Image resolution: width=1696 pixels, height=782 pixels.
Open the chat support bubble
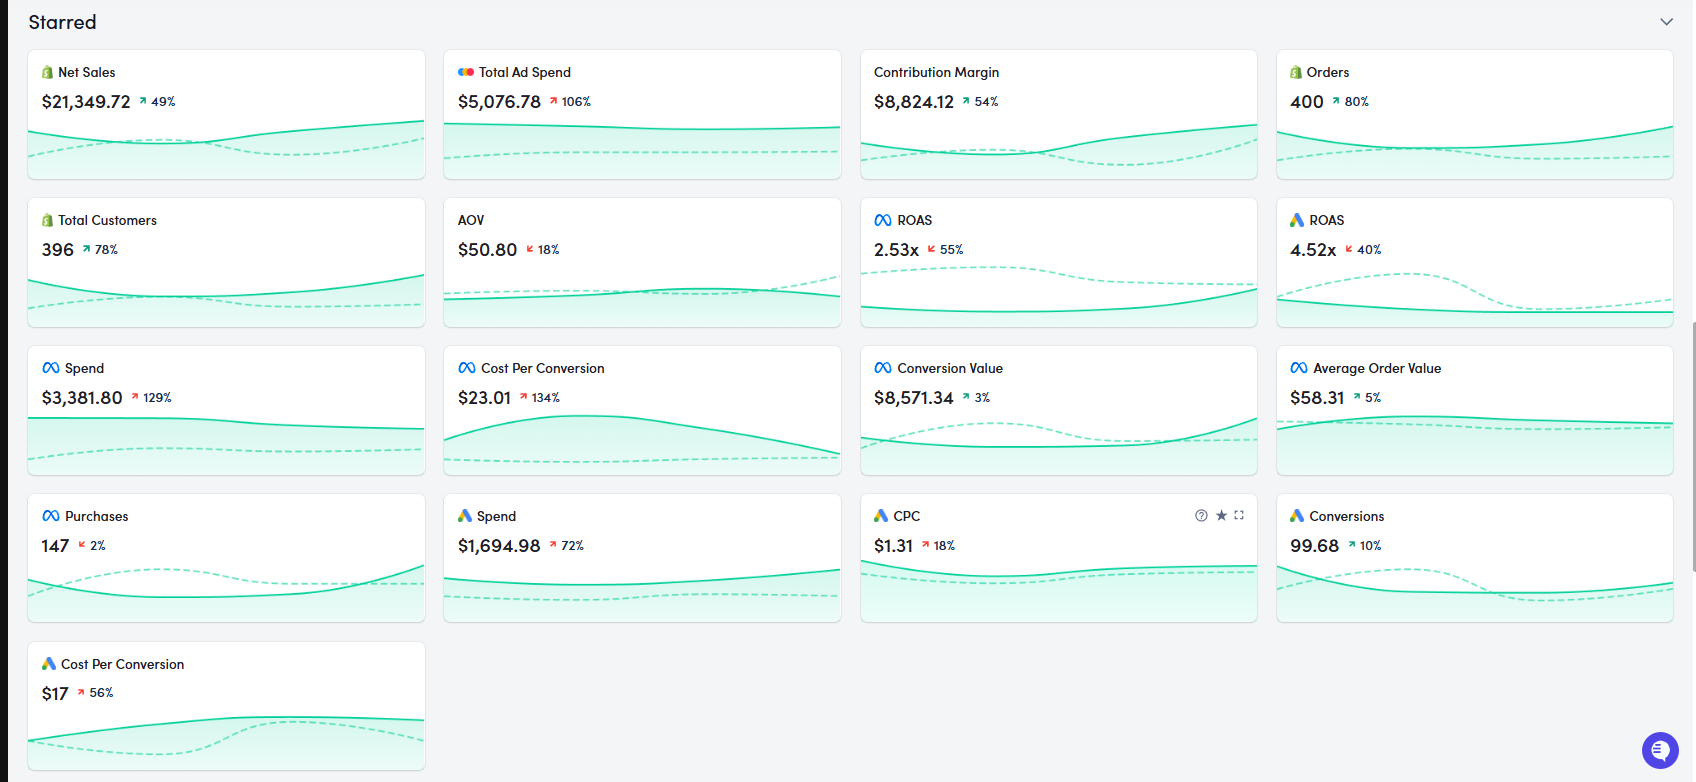tap(1660, 750)
